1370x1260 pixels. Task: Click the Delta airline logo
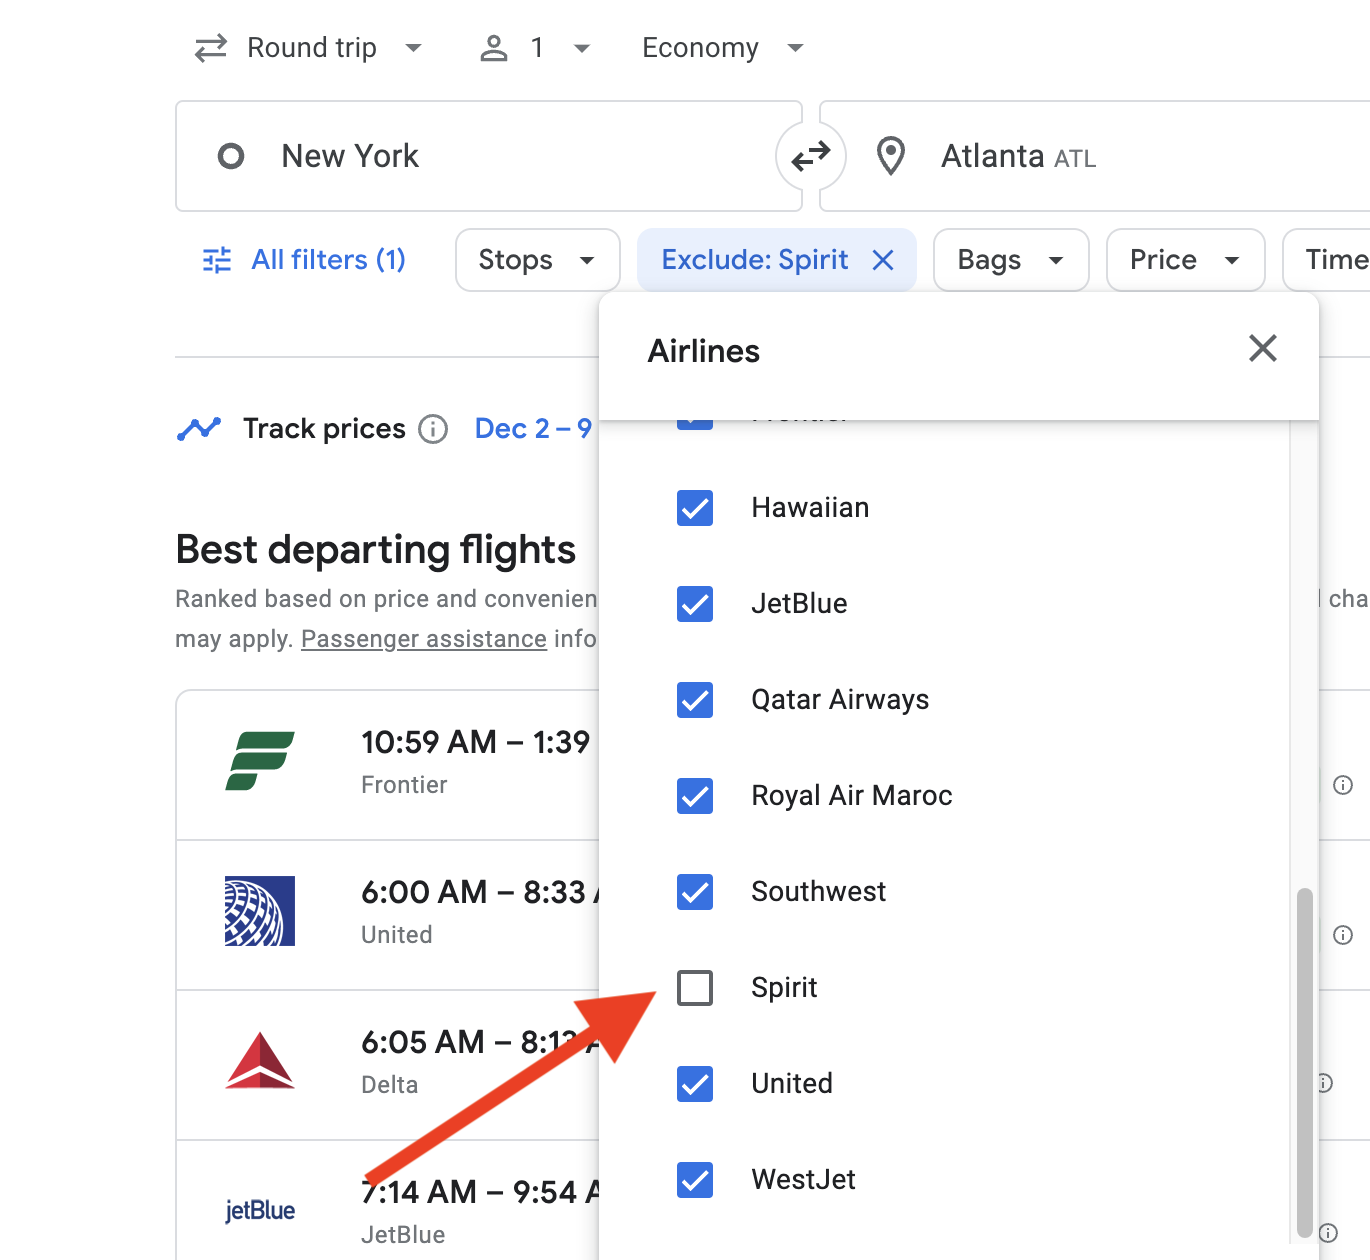(x=260, y=1060)
